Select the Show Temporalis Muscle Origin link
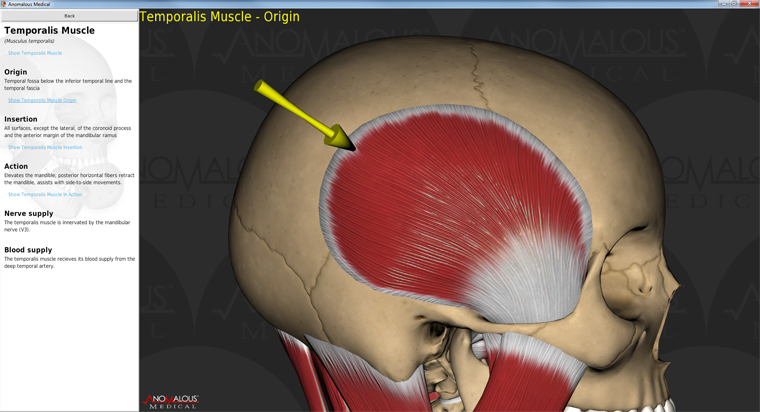This screenshot has width=760, height=412. (x=42, y=100)
